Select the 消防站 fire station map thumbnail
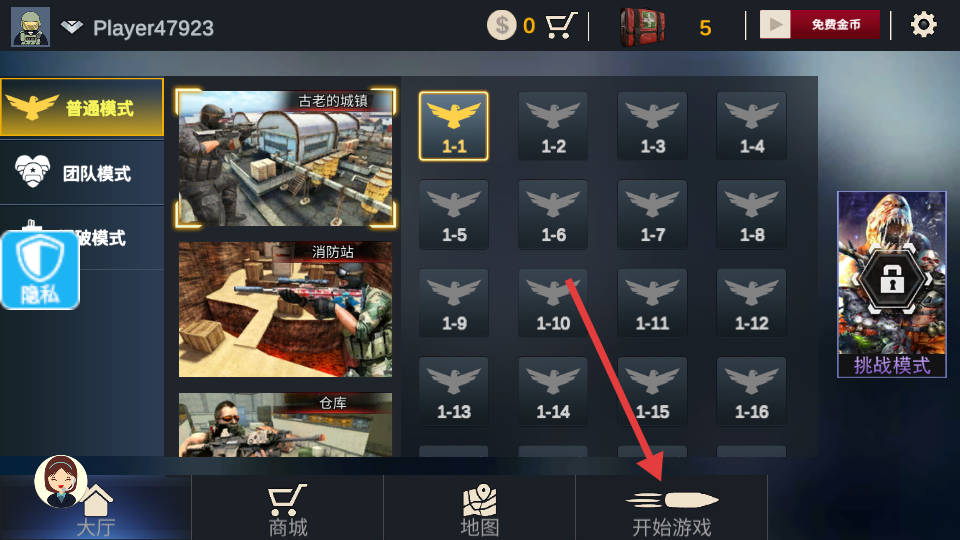The width and height of the screenshot is (960, 540). click(285, 309)
